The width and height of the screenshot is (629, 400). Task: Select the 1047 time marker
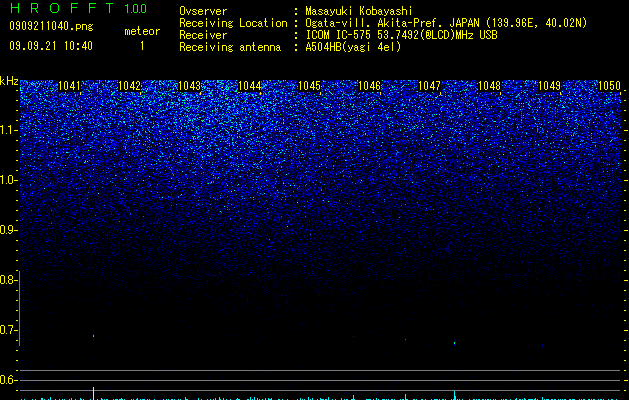(x=429, y=86)
